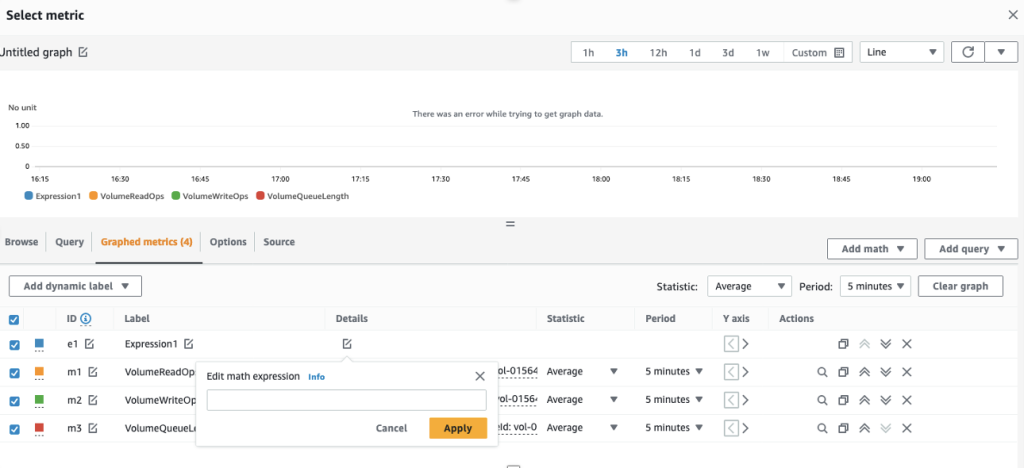Image resolution: width=1024 pixels, height=468 pixels.
Task: Edit the Expression1 label
Action: 189,343
